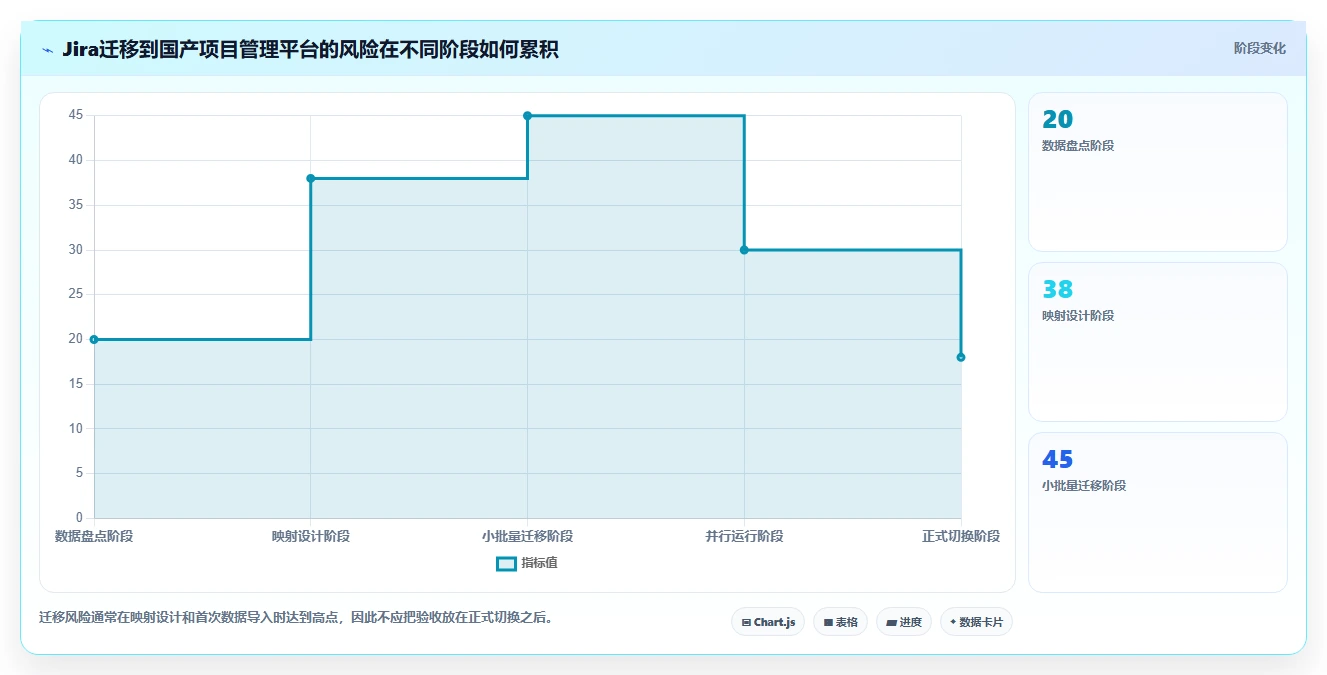Click the 小批量迁移阶段 x-axis label
The height and width of the screenshot is (675, 1327).
(527, 536)
